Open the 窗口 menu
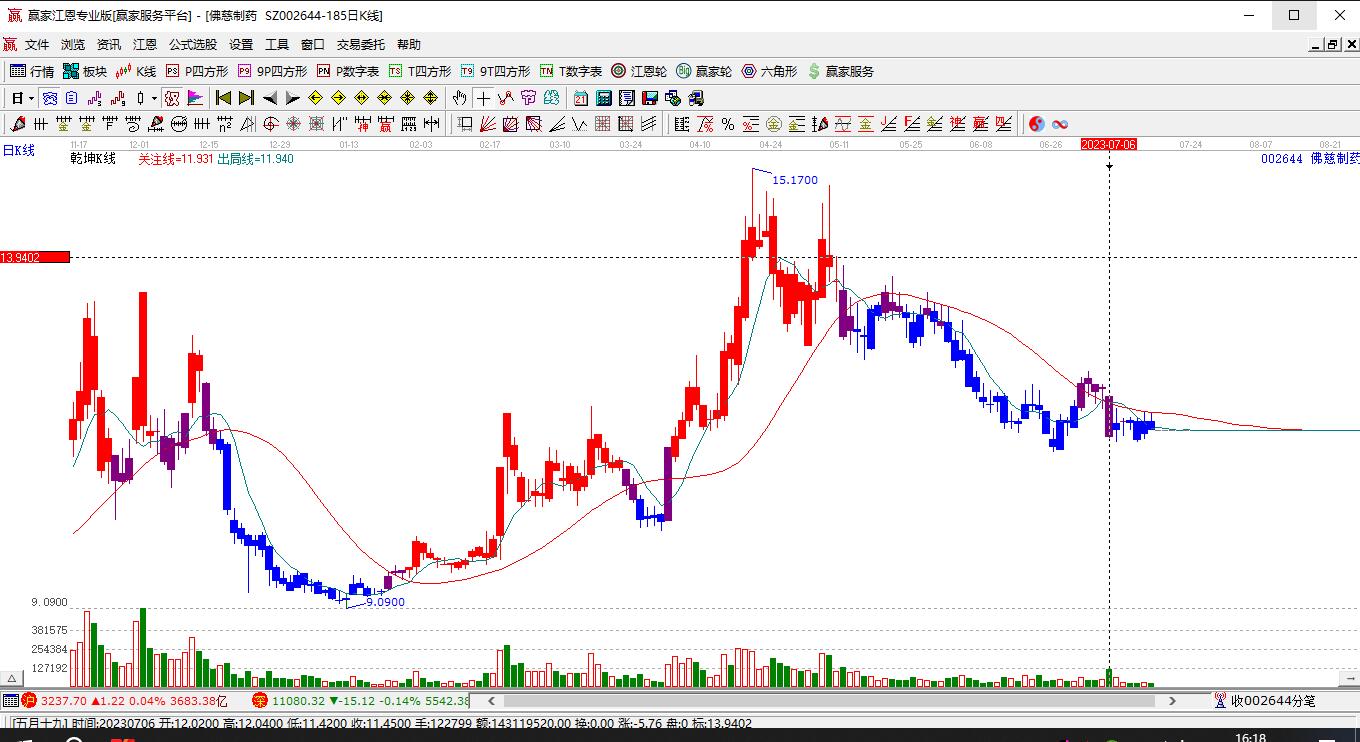The height and width of the screenshot is (742, 1360). [313, 44]
